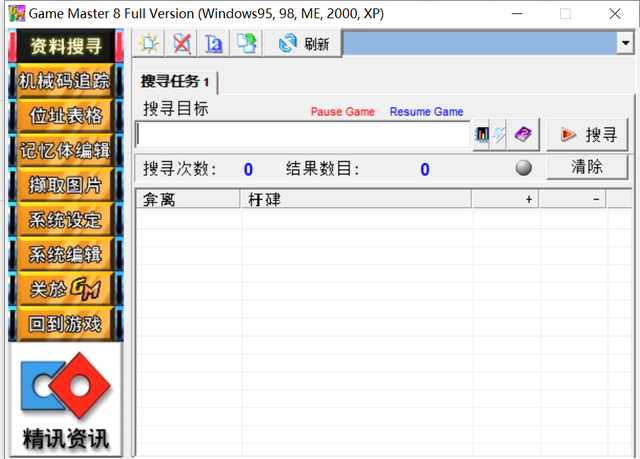Click the minus column header

click(573, 200)
